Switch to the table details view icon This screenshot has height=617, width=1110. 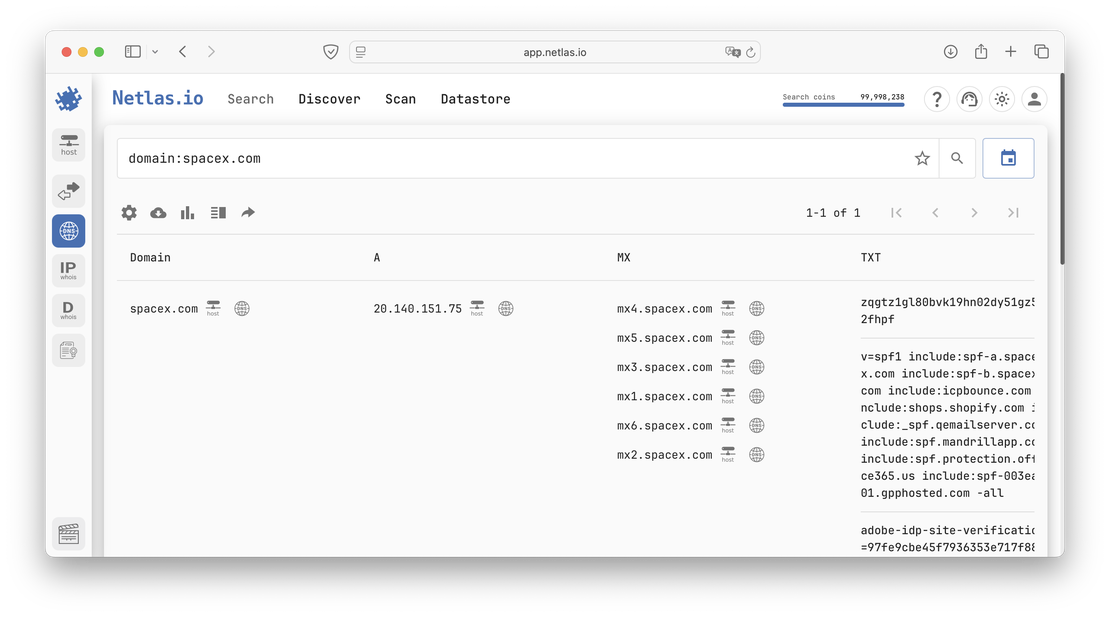click(x=218, y=212)
